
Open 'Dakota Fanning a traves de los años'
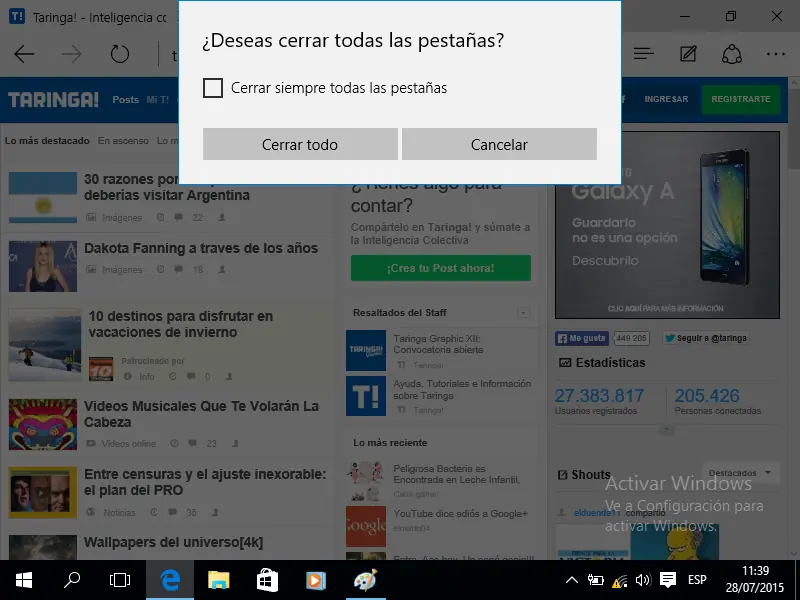pos(201,248)
